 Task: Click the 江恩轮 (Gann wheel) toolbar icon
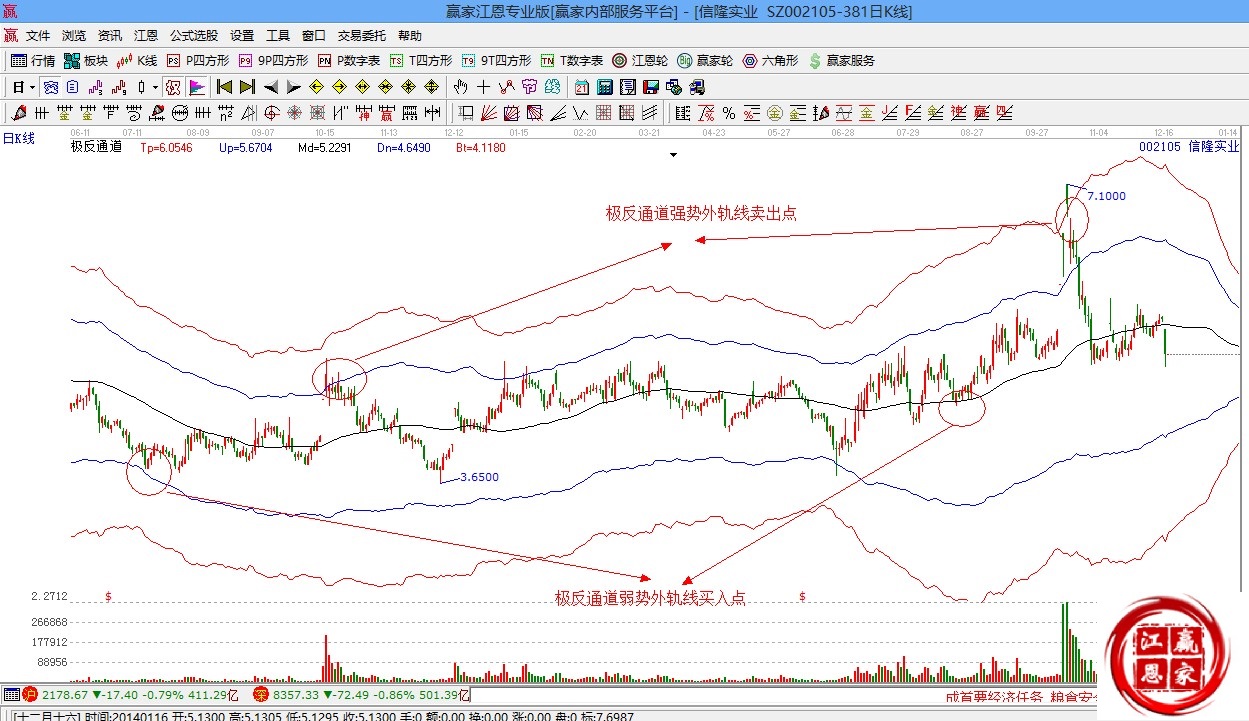(641, 61)
